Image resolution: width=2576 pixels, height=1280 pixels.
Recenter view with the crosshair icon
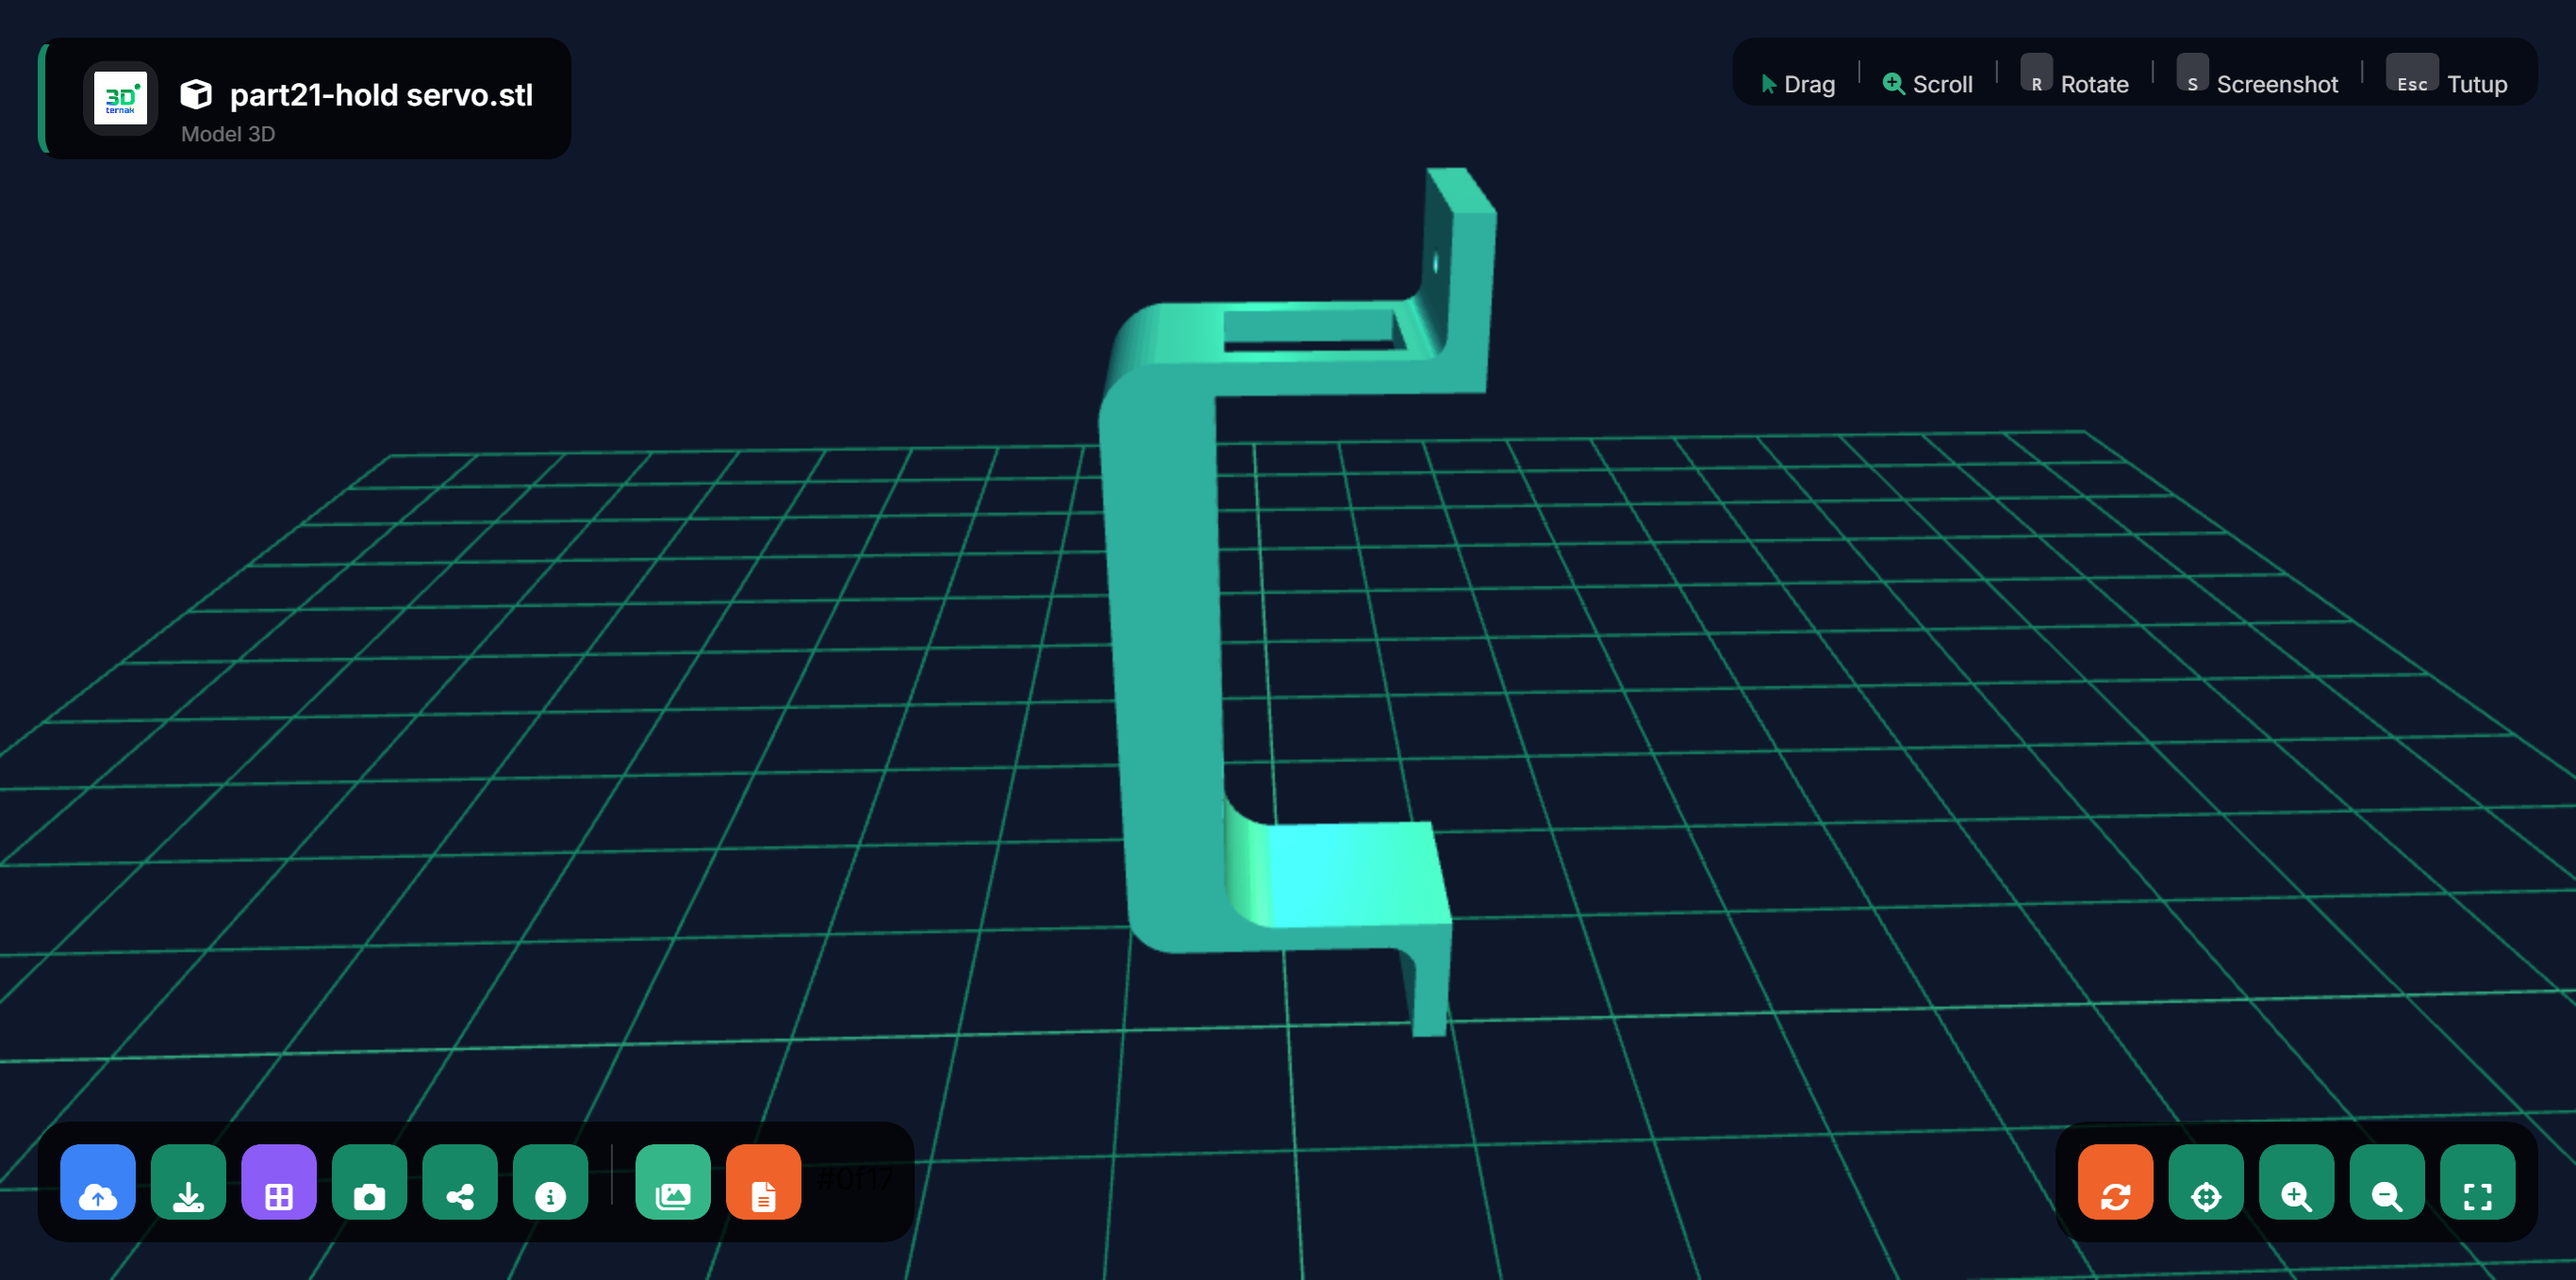(2206, 1182)
